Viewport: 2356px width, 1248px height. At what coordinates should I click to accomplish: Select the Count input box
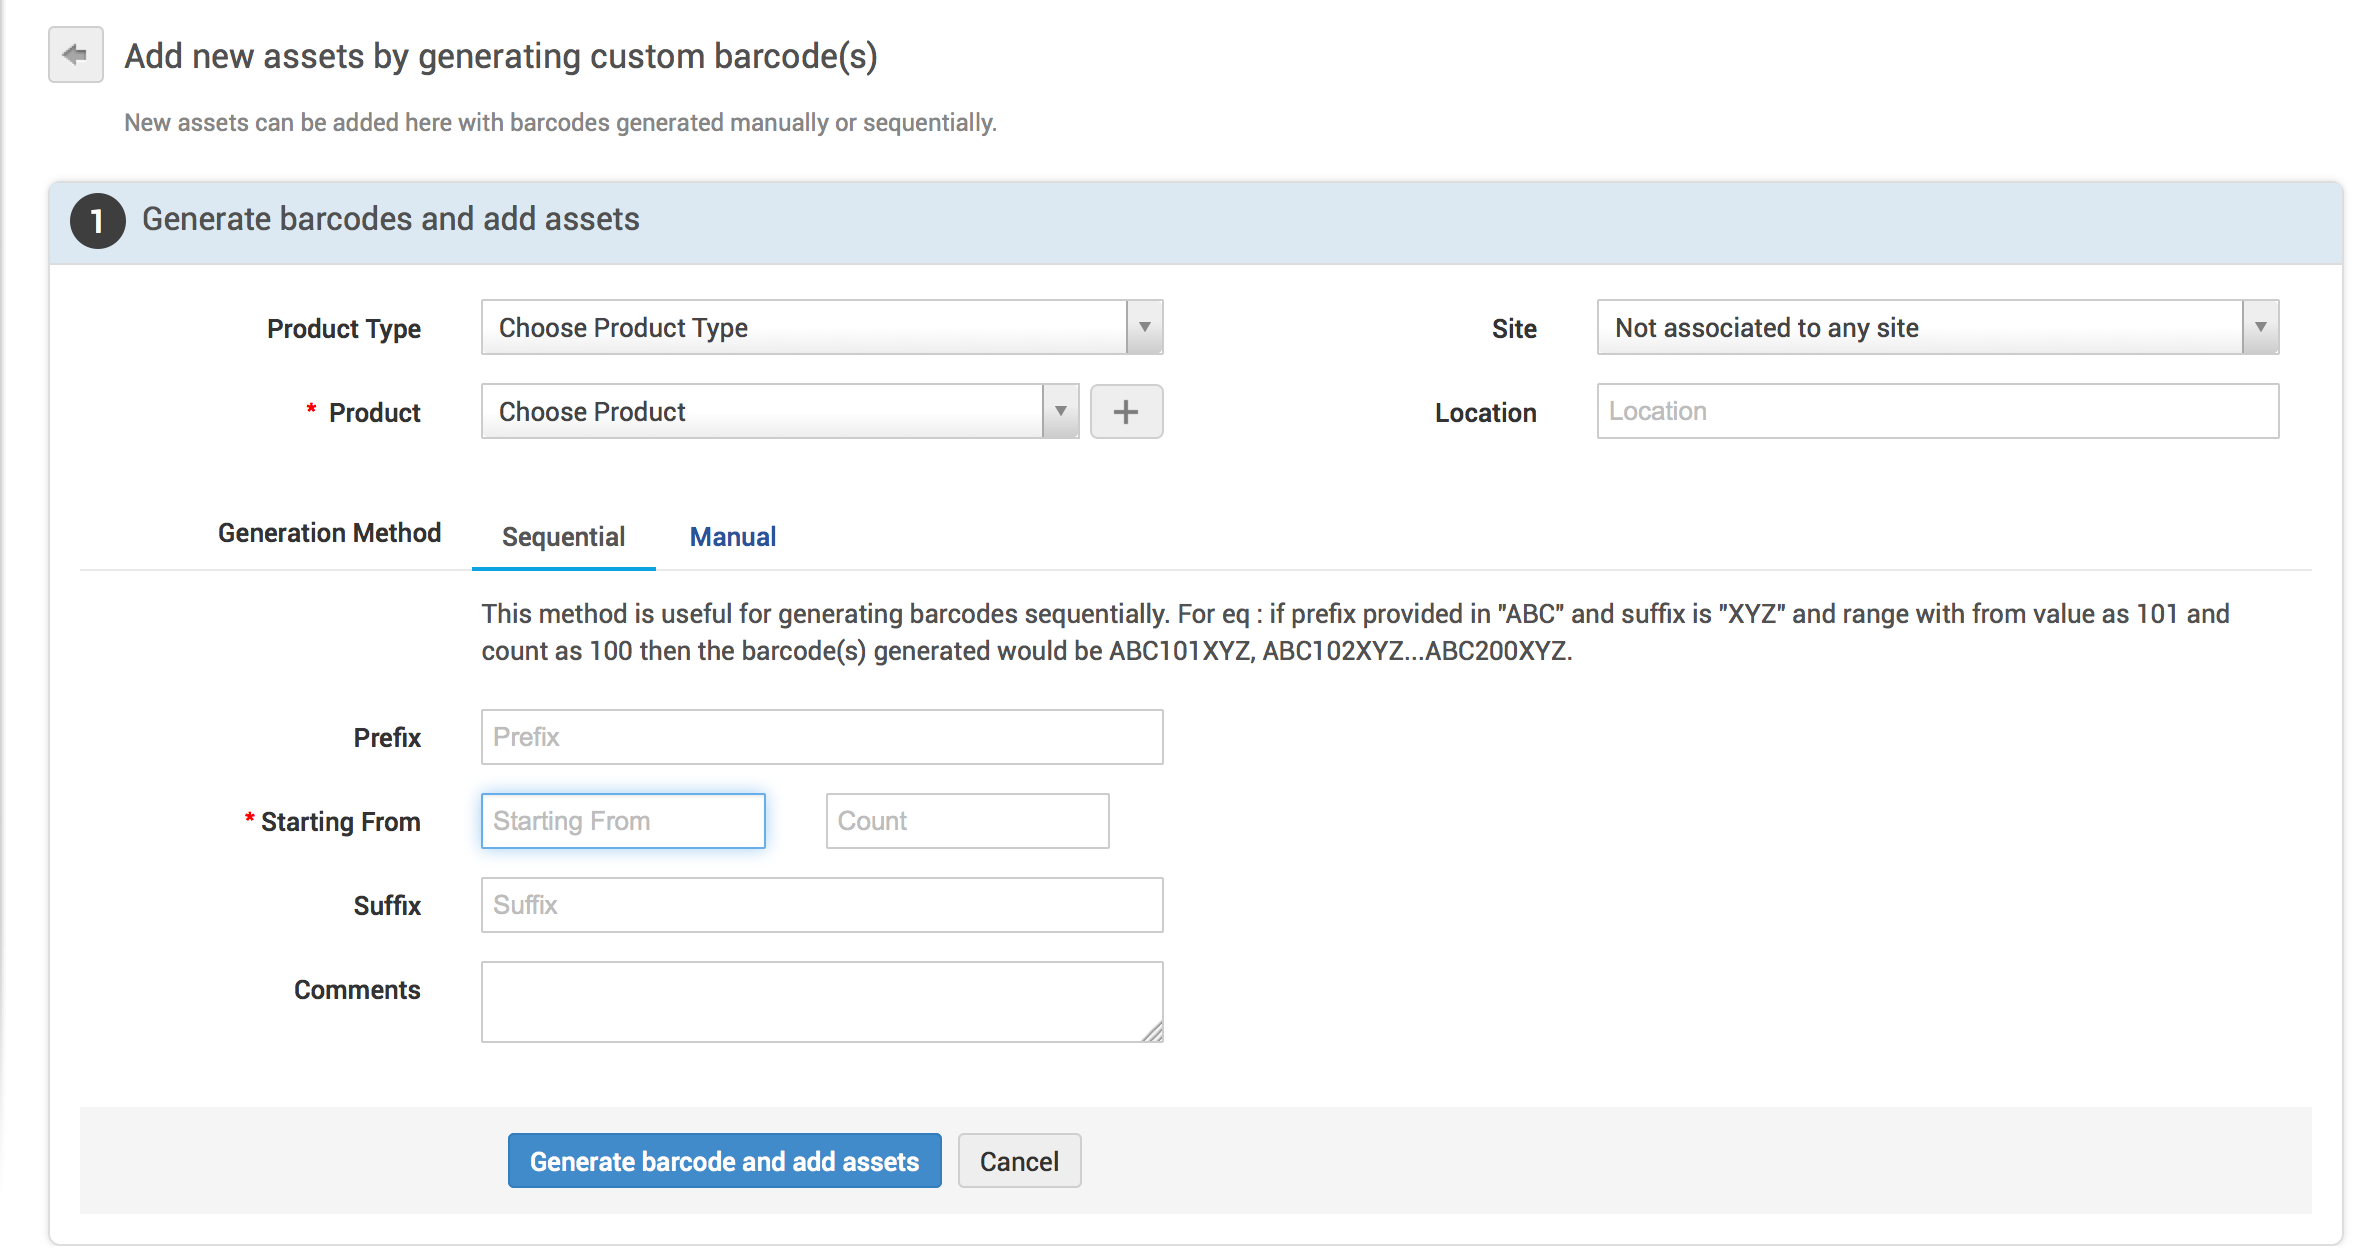[967, 822]
